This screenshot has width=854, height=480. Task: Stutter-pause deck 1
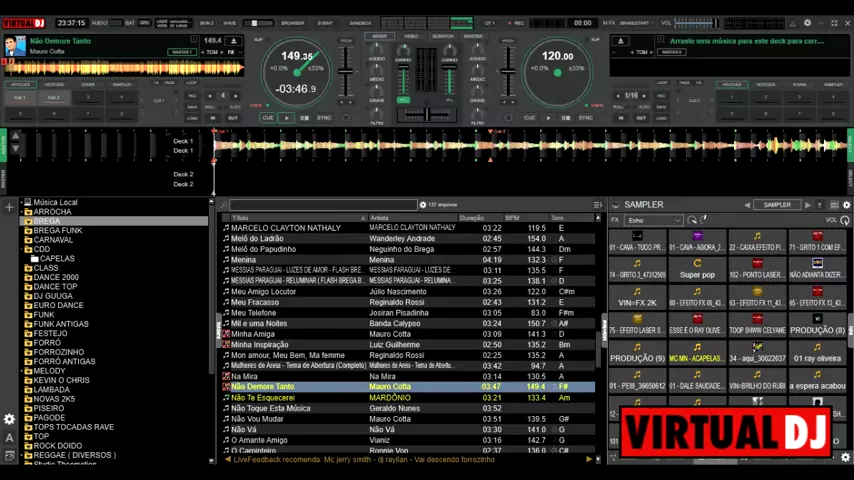(304, 118)
